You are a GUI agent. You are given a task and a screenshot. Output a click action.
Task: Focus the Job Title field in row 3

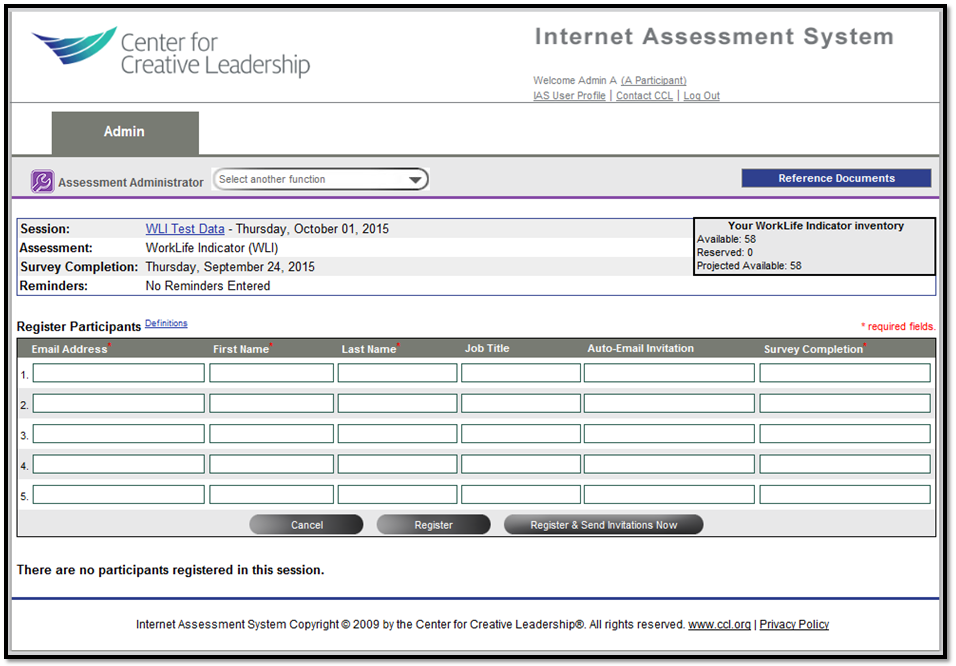(x=521, y=434)
